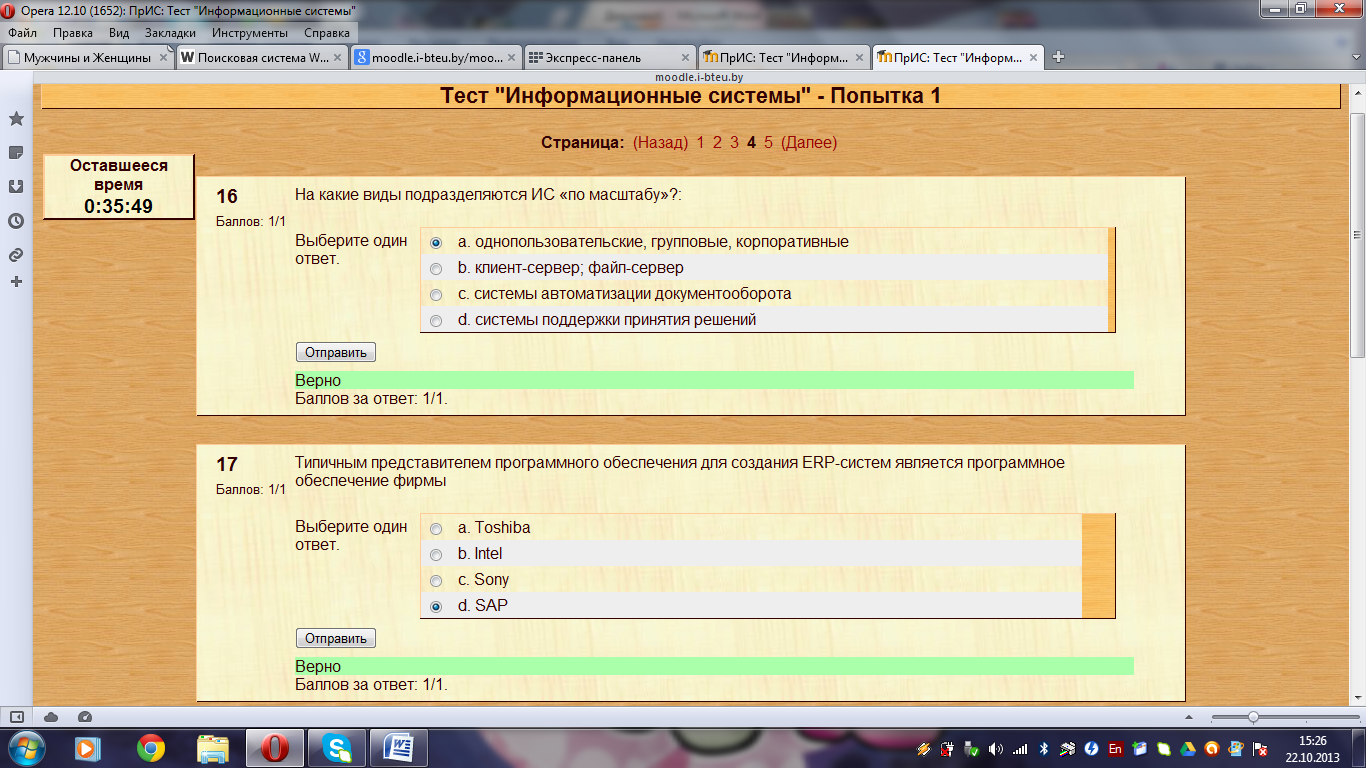Switch to moodle.i-bteu.by/moo... tab
Image resolution: width=1366 pixels, height=768 pixels.
(436, 57)
